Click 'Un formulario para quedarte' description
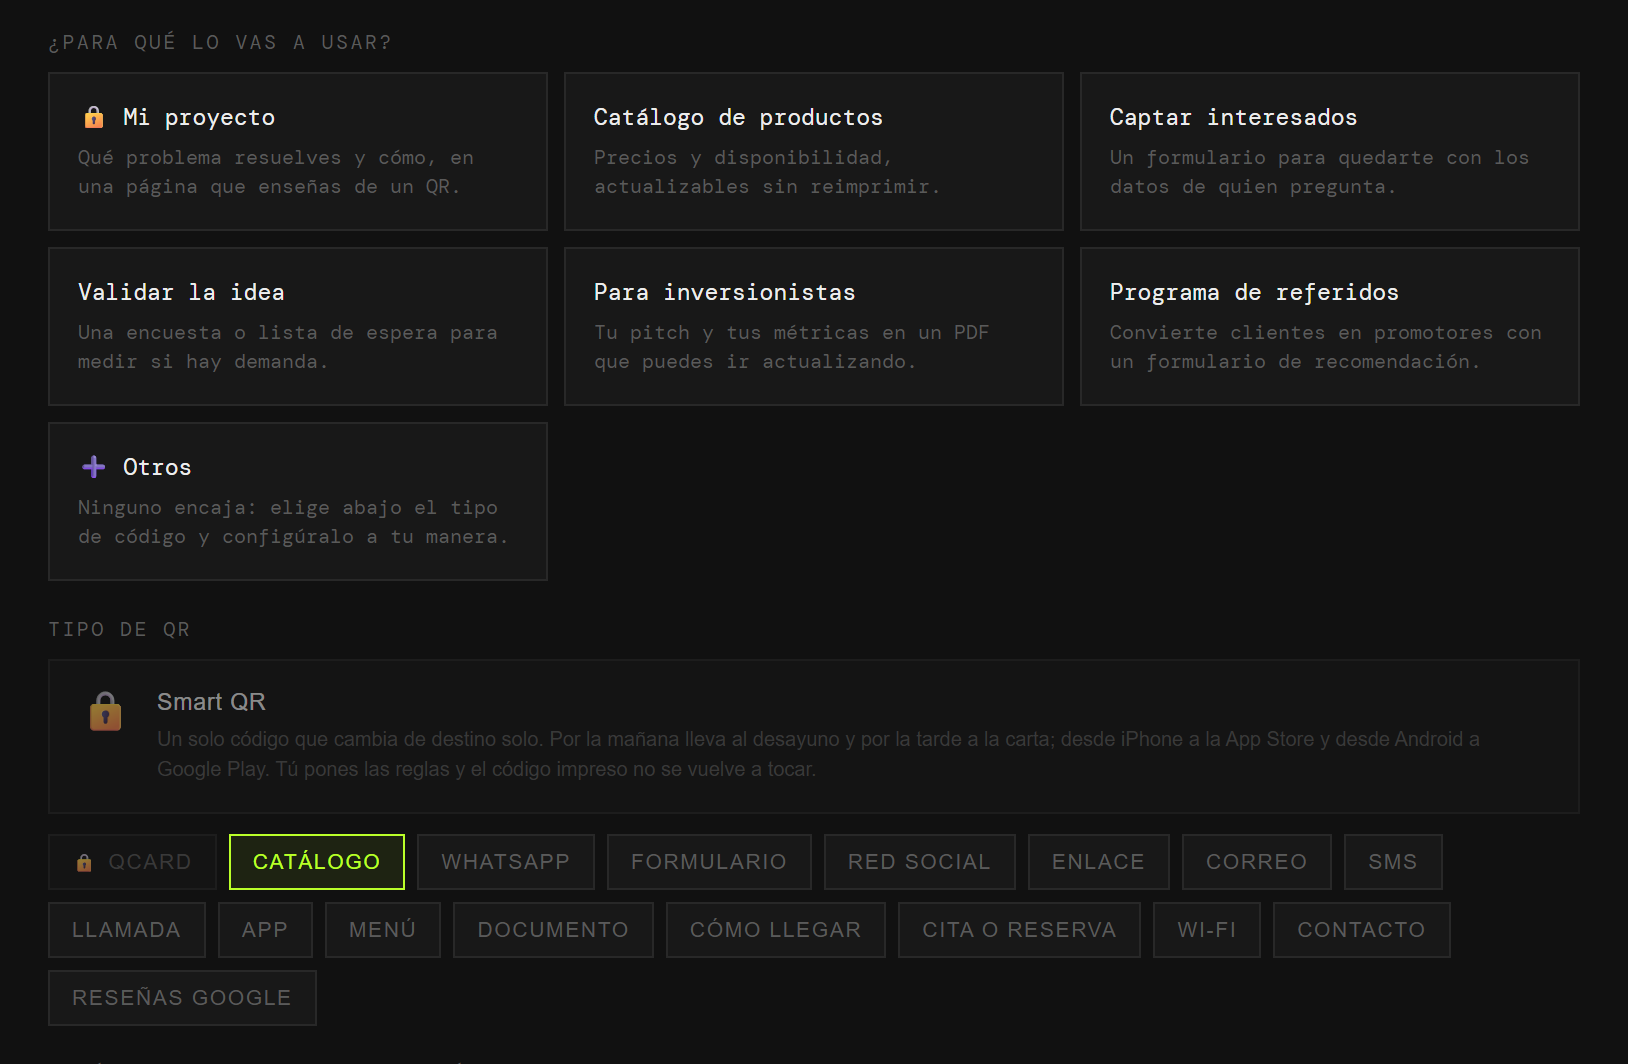Image resolution: width=1628 pixels, height=1064 pixels. pos(1319,172)
